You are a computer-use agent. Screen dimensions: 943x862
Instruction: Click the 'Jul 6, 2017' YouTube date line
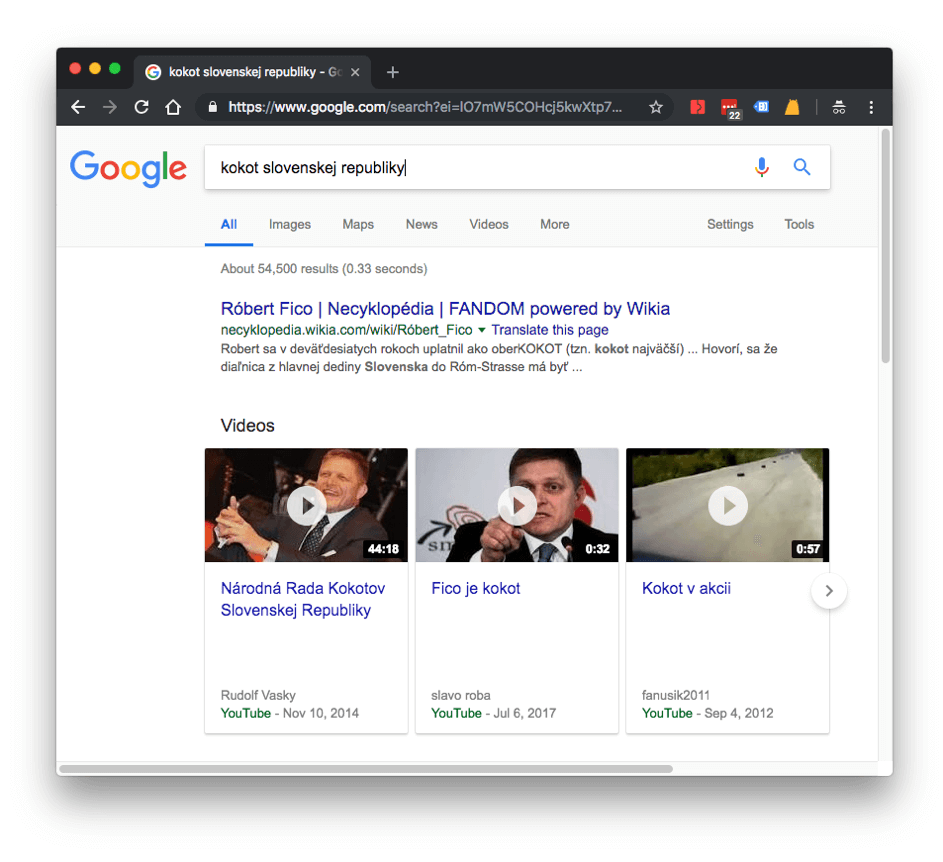(x=493, y=713)
